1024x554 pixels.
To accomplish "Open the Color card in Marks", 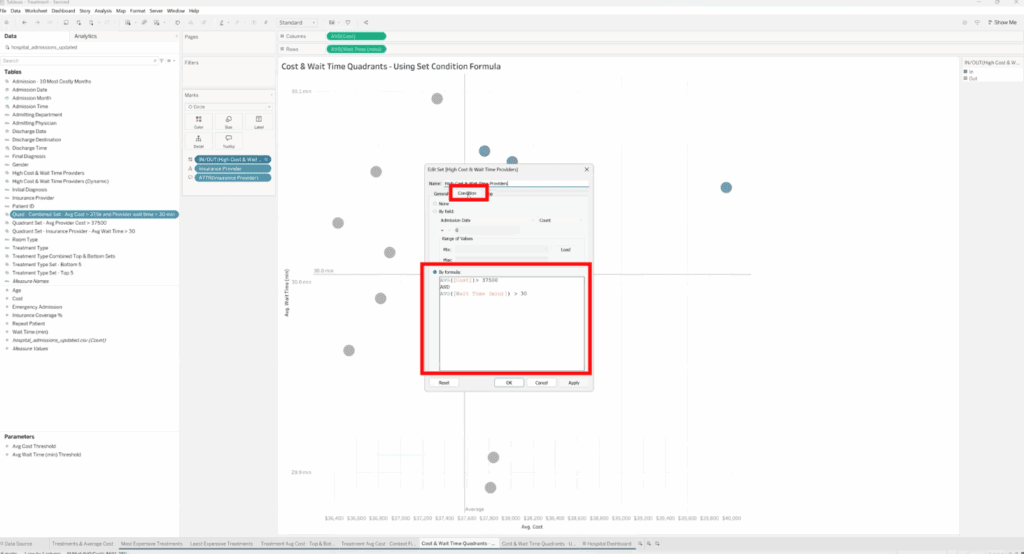I will point(199,122).
